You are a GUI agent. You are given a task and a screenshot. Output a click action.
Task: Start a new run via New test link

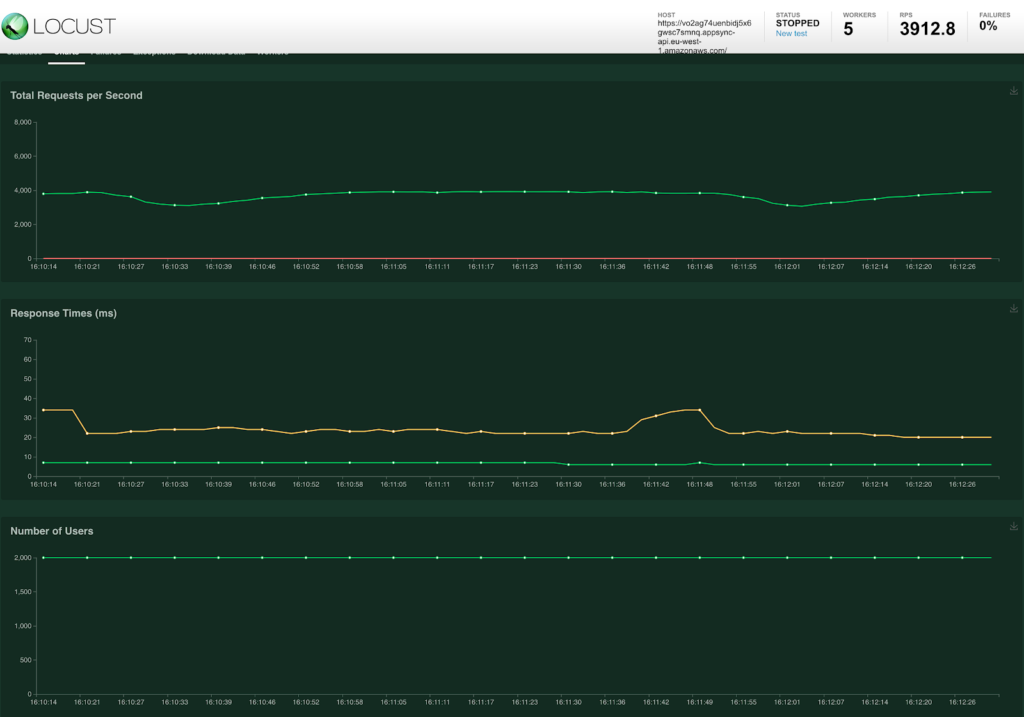coord(791,33)
